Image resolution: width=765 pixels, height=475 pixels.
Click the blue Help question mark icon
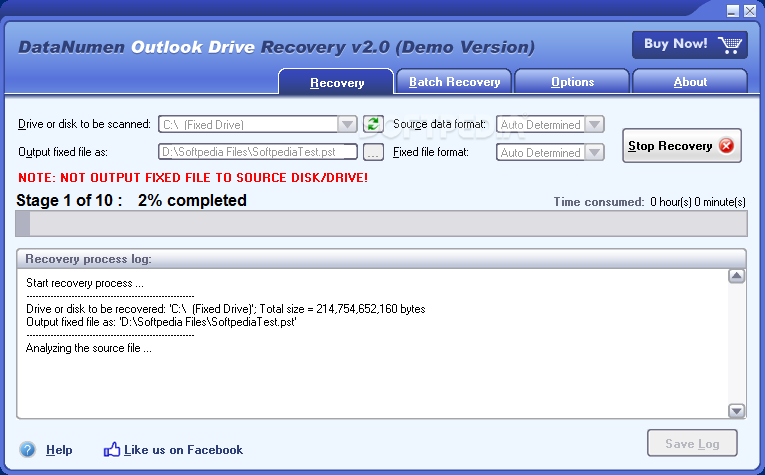28,449
